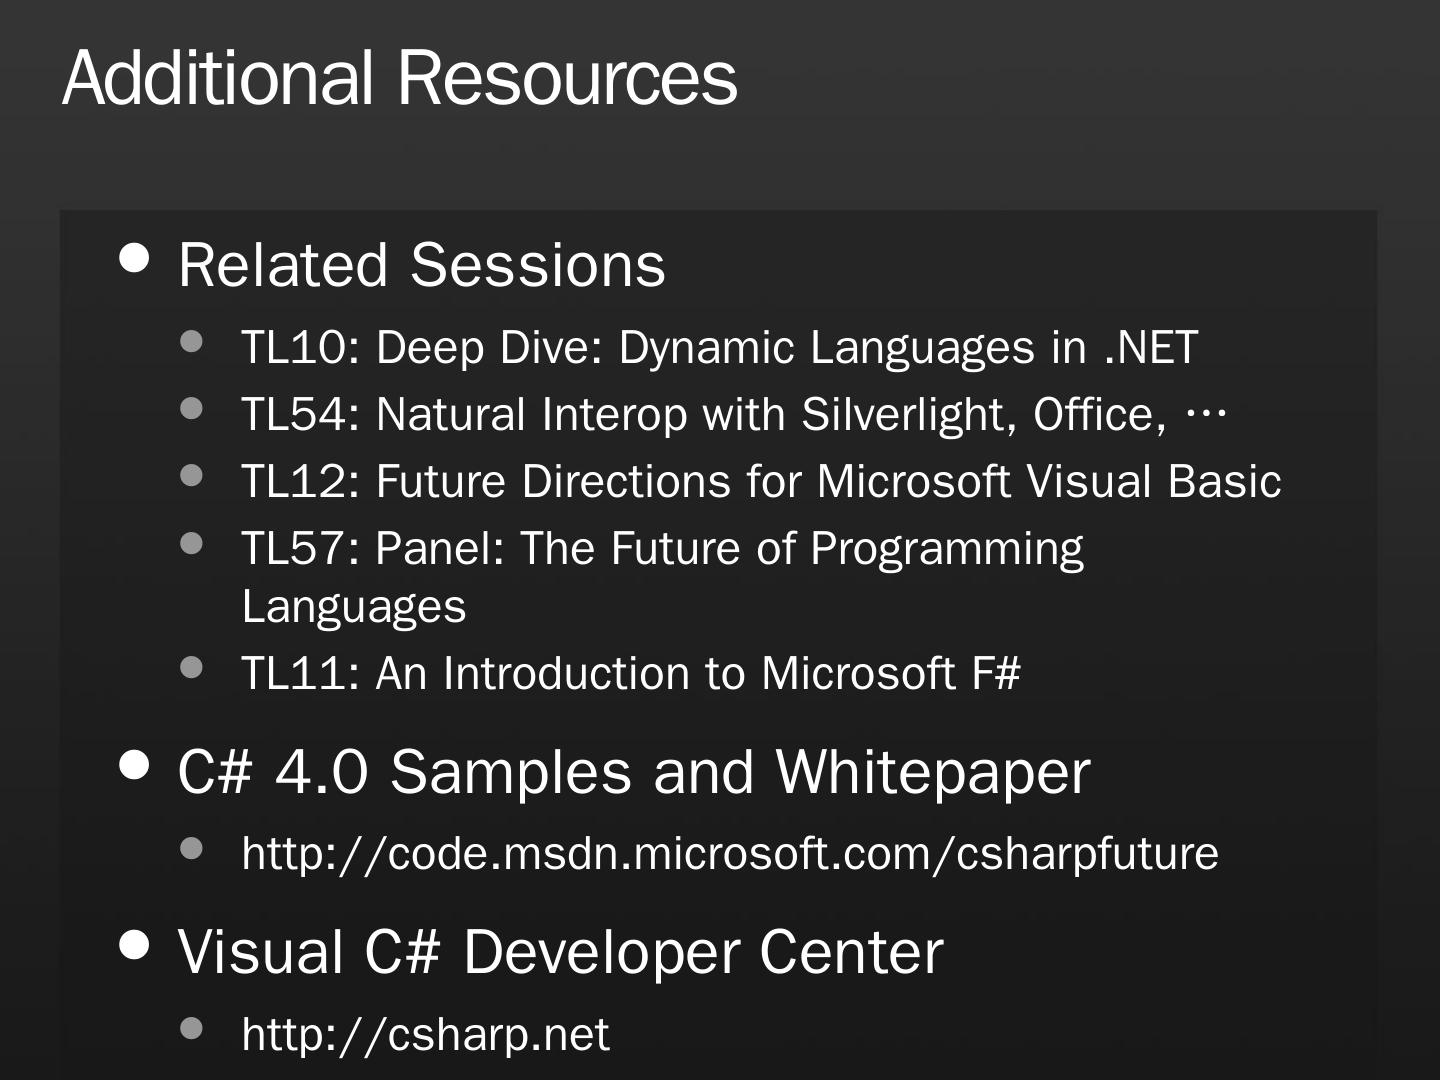Screen dimensions: 1440x1080
Task: Click the small bullet before TL54
Action: coord(192,408)
